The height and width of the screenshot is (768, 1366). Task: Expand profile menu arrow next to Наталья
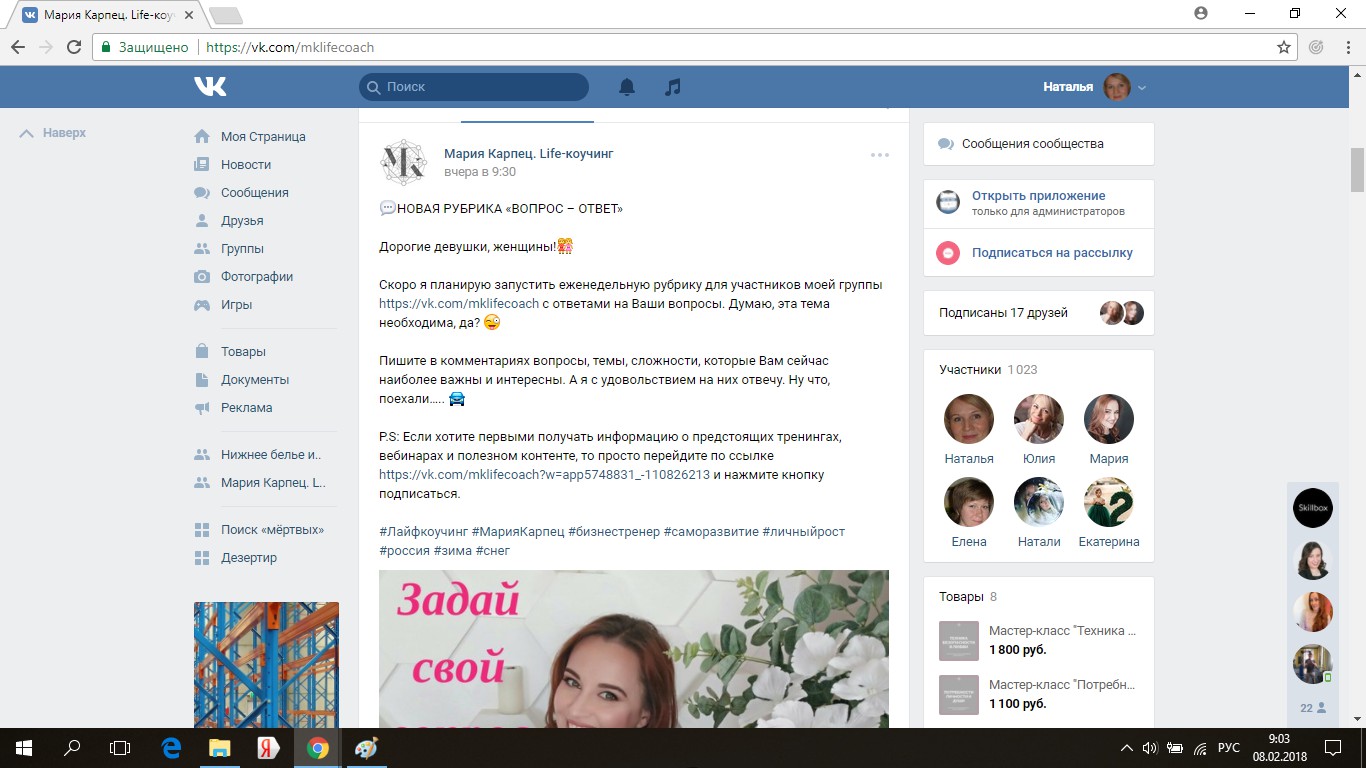1142,88
